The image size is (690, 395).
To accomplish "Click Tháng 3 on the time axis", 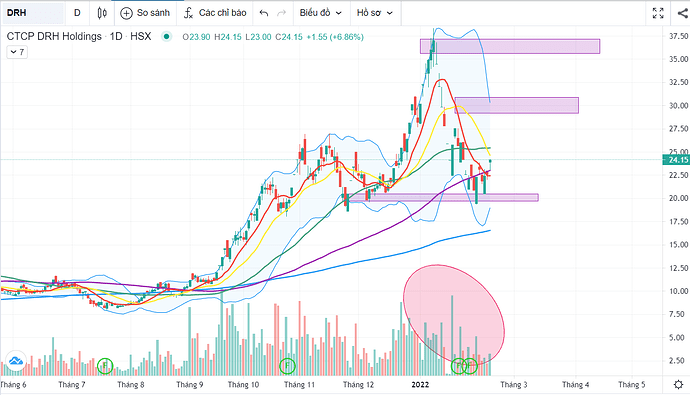I will point(514,385).
